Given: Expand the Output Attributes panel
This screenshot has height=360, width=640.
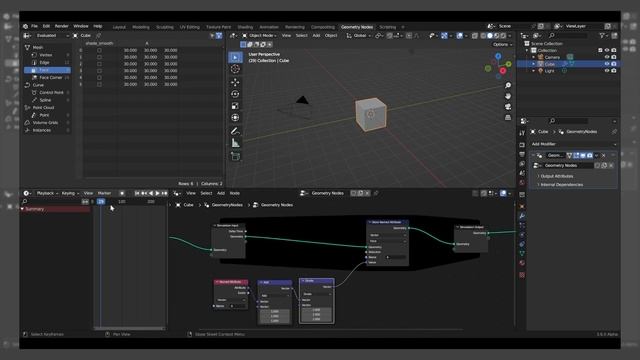Looking at the screenshot, I should (556, 176).
